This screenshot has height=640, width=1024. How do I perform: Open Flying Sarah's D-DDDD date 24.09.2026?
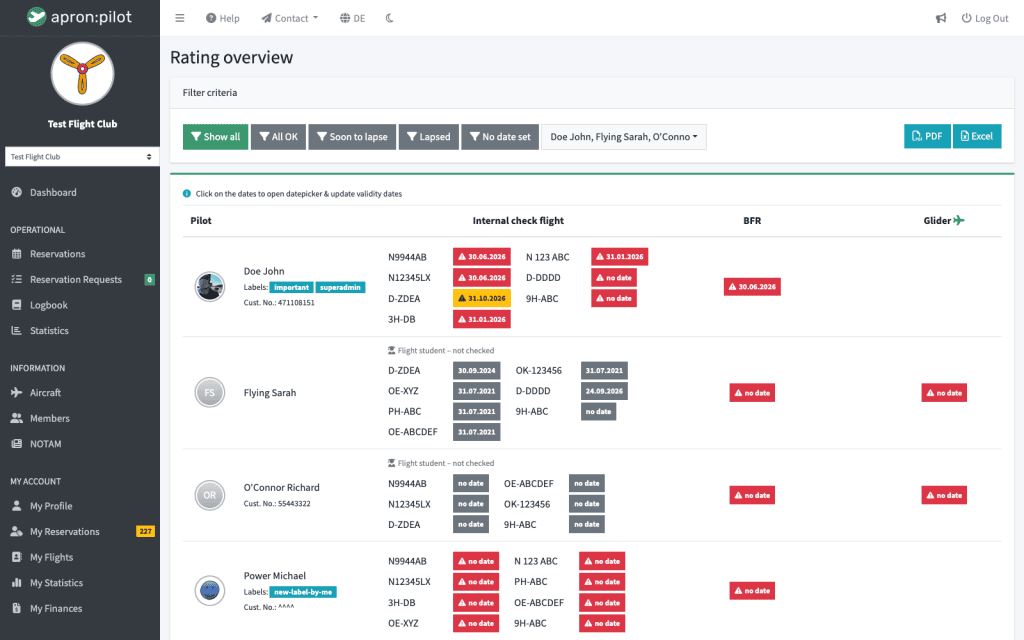coord(604,391)
